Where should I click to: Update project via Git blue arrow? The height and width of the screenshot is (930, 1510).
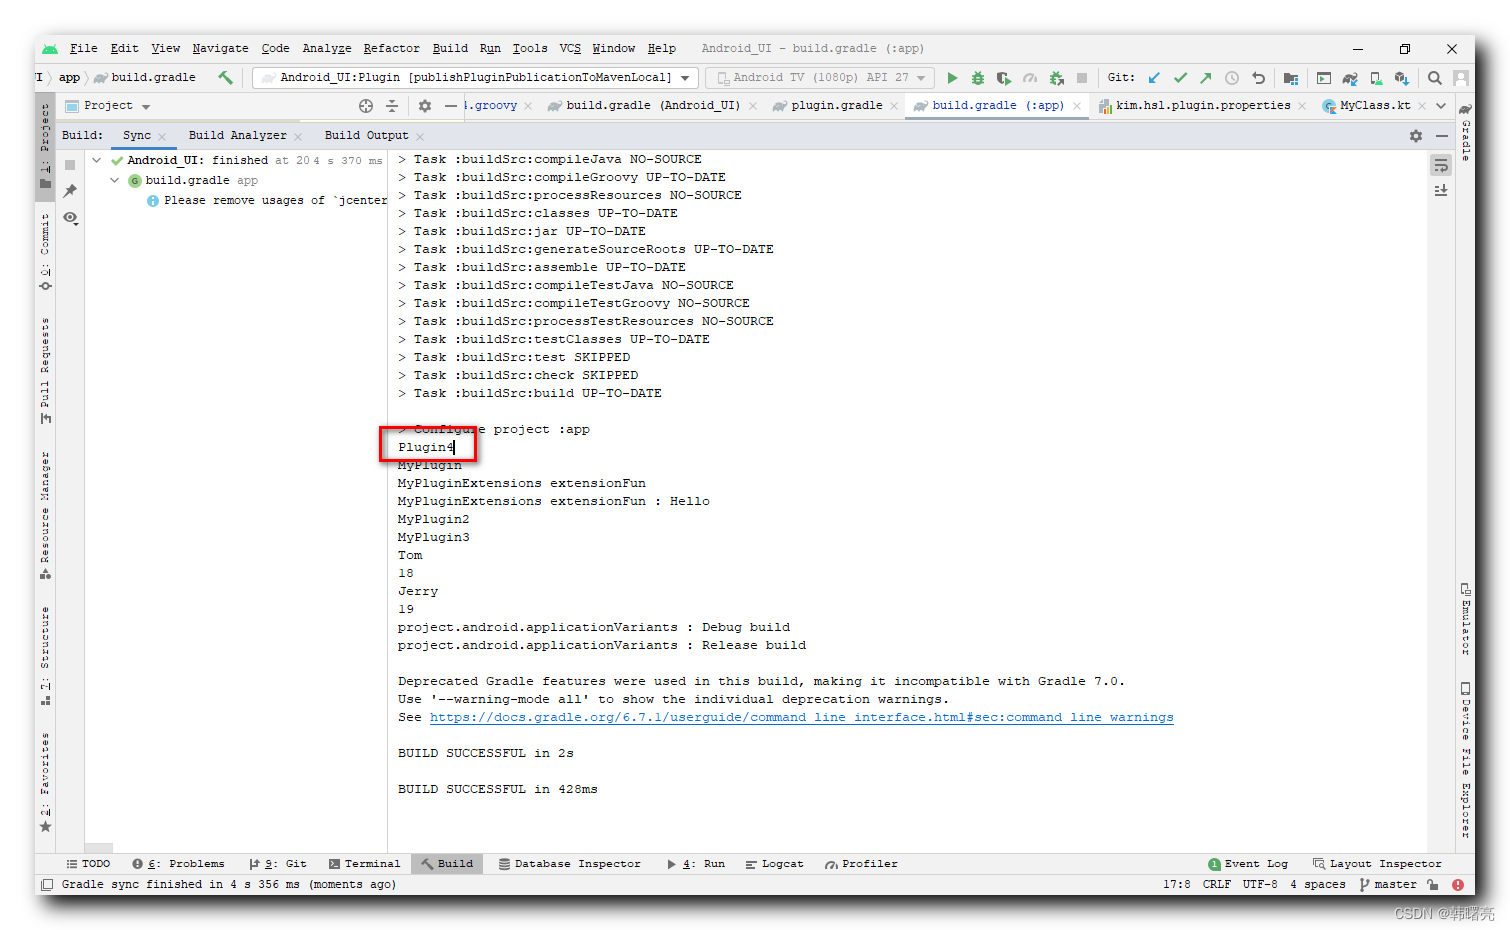point(1154,77)
